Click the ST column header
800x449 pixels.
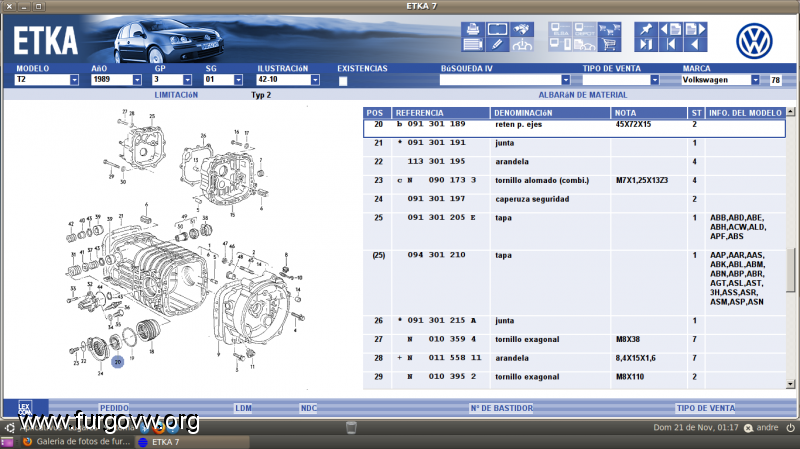(x=696, y=113)
